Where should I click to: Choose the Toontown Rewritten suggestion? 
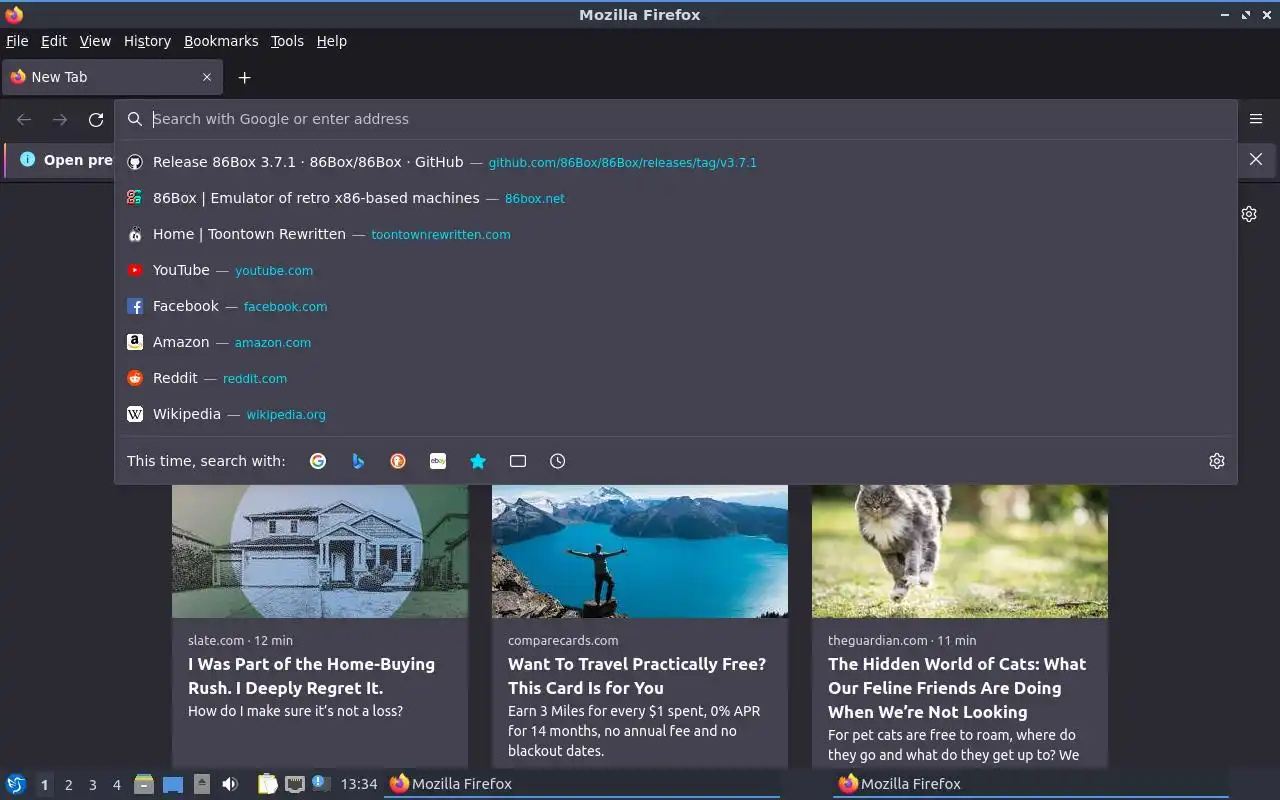676,234
